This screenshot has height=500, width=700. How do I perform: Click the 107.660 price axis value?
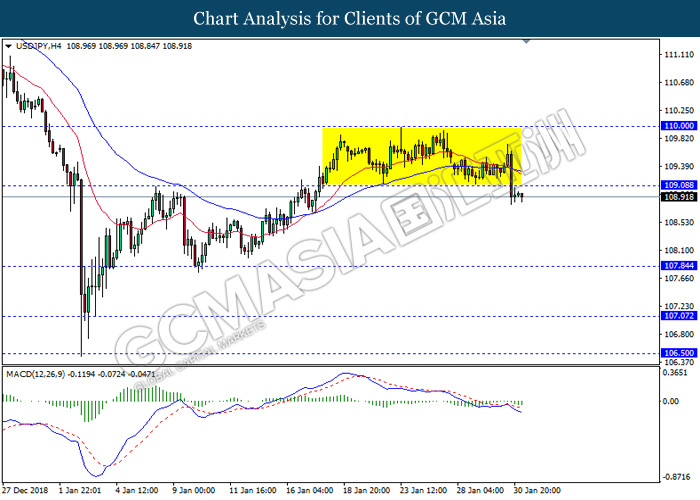(679, 279)
